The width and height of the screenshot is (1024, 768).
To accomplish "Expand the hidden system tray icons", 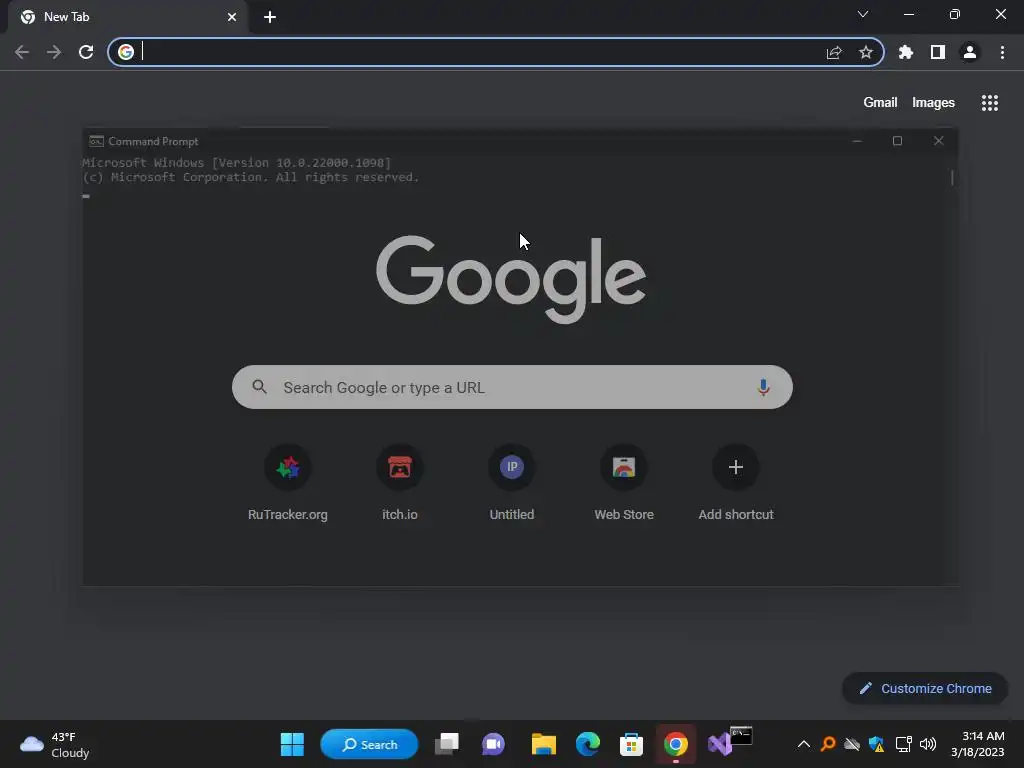I will pos(804,744).
